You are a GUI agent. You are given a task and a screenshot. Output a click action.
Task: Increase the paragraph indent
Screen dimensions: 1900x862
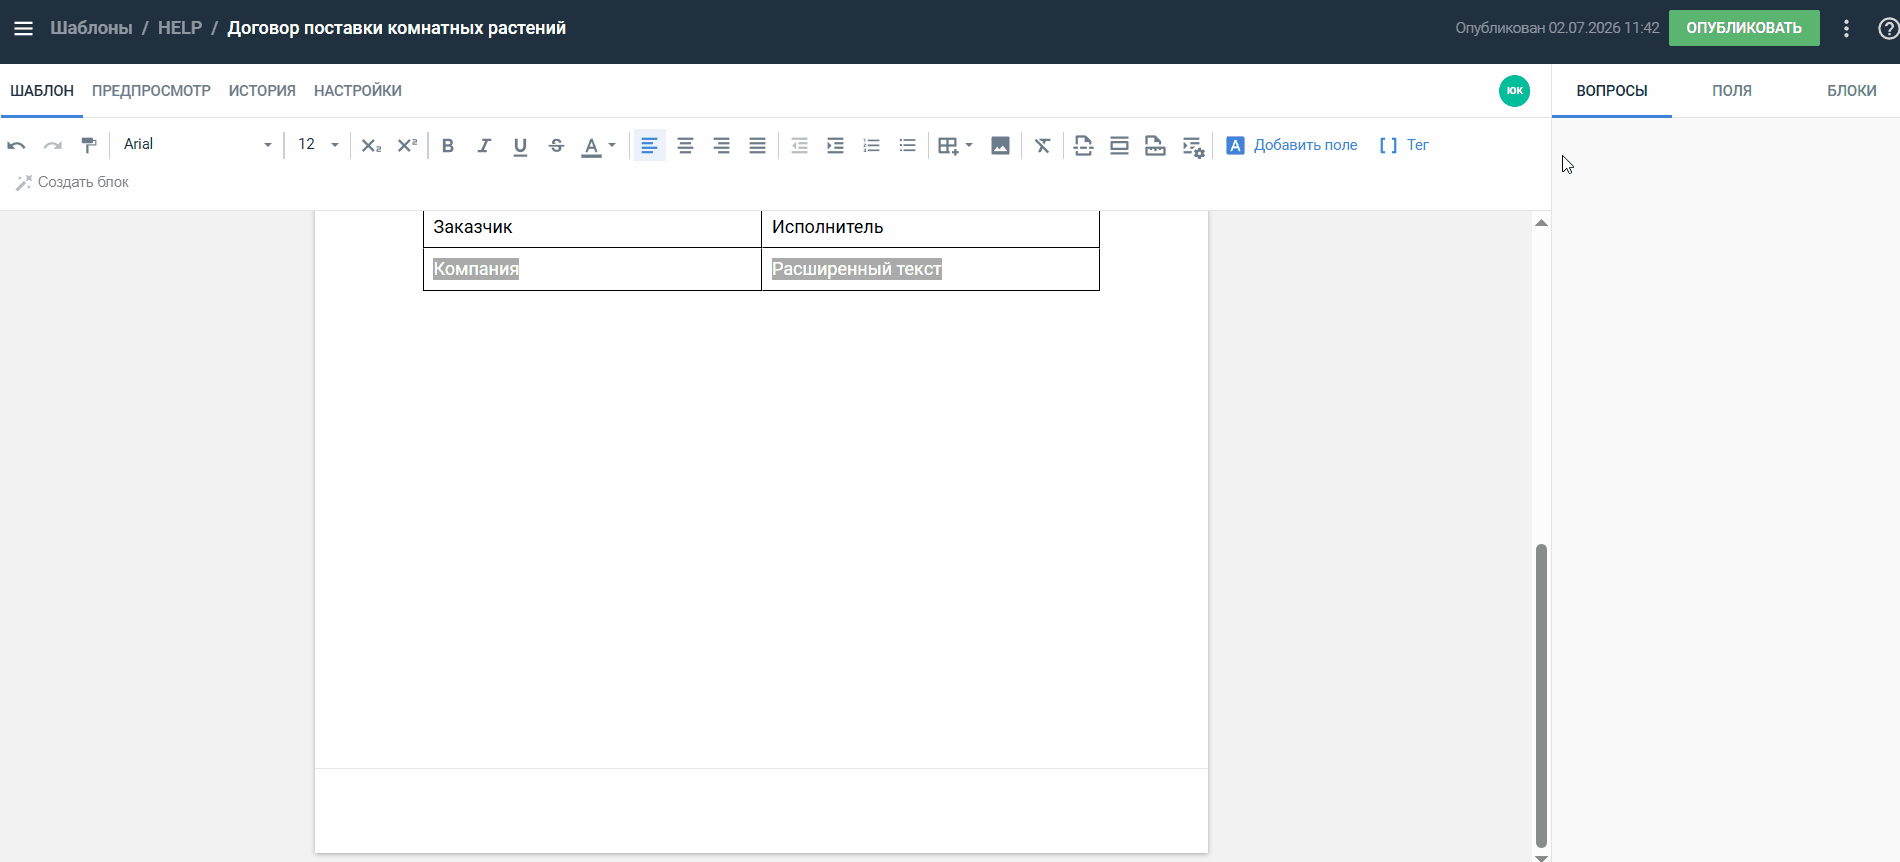coord(835,146)
